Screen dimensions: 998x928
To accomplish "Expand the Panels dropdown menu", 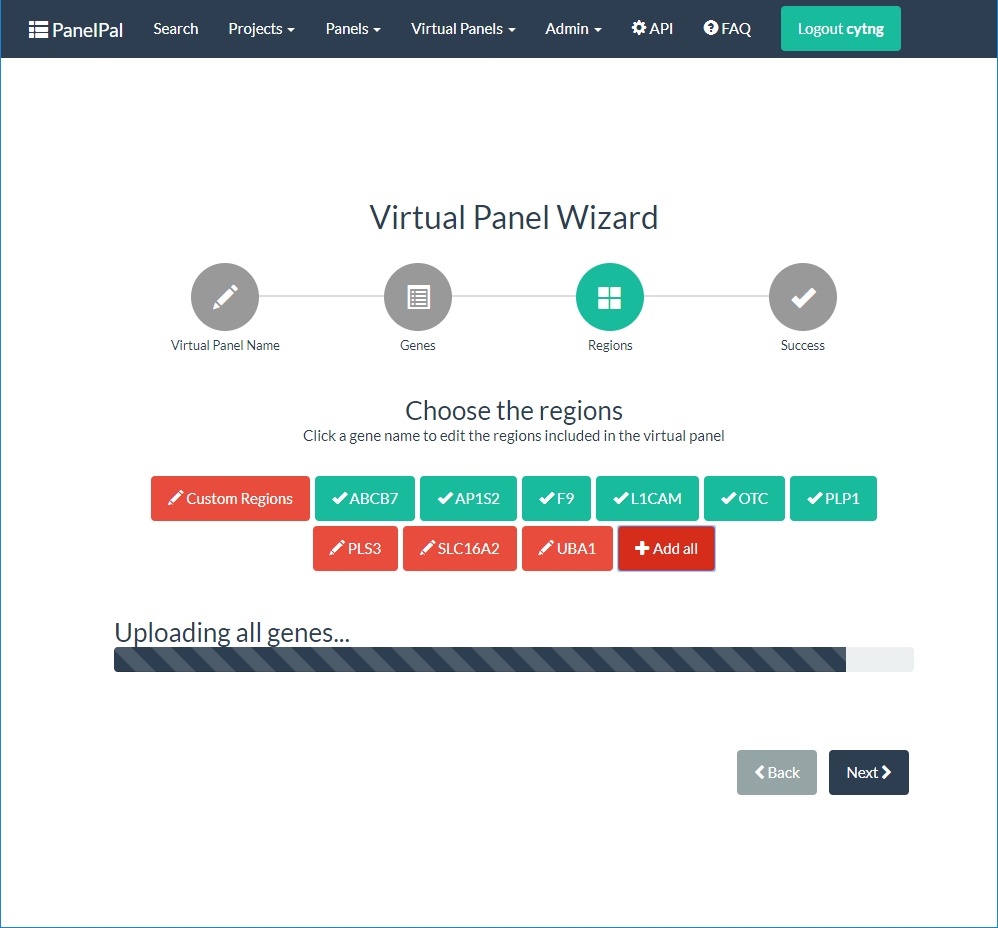I will [x=353, y=29].
